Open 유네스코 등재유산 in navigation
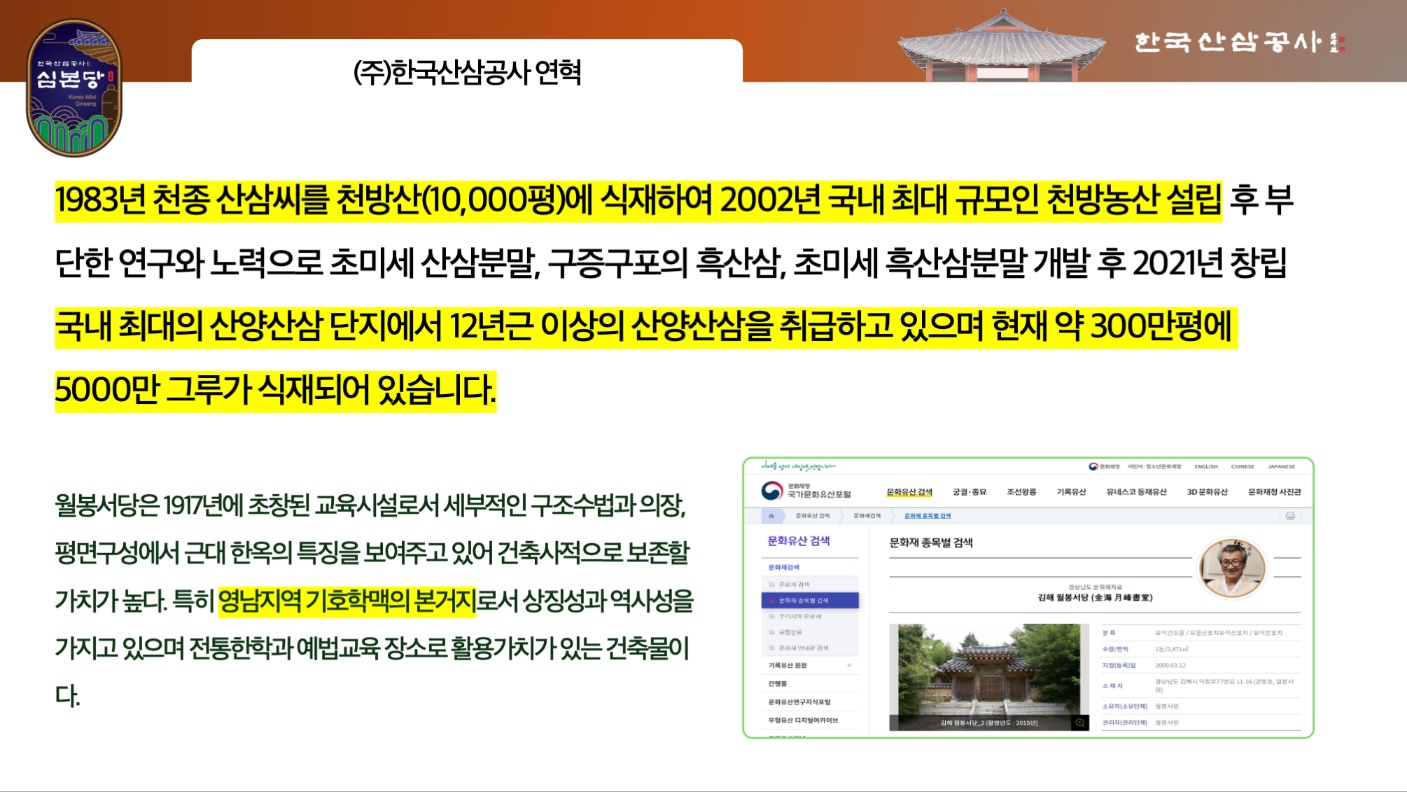This screenshot has width=1407, height=792. click(x=1136, y=492)
